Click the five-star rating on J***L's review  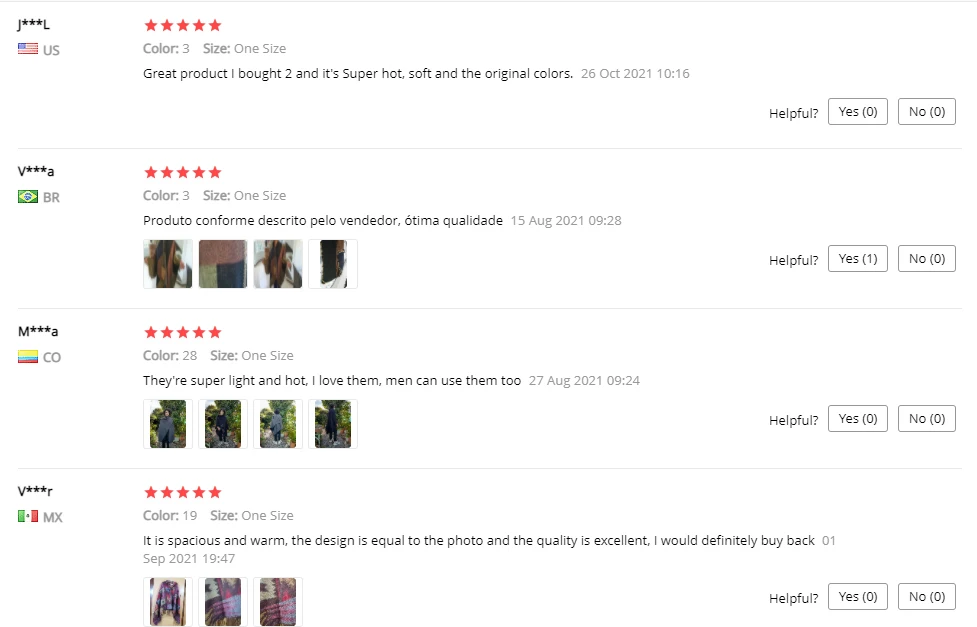(183, 26)
